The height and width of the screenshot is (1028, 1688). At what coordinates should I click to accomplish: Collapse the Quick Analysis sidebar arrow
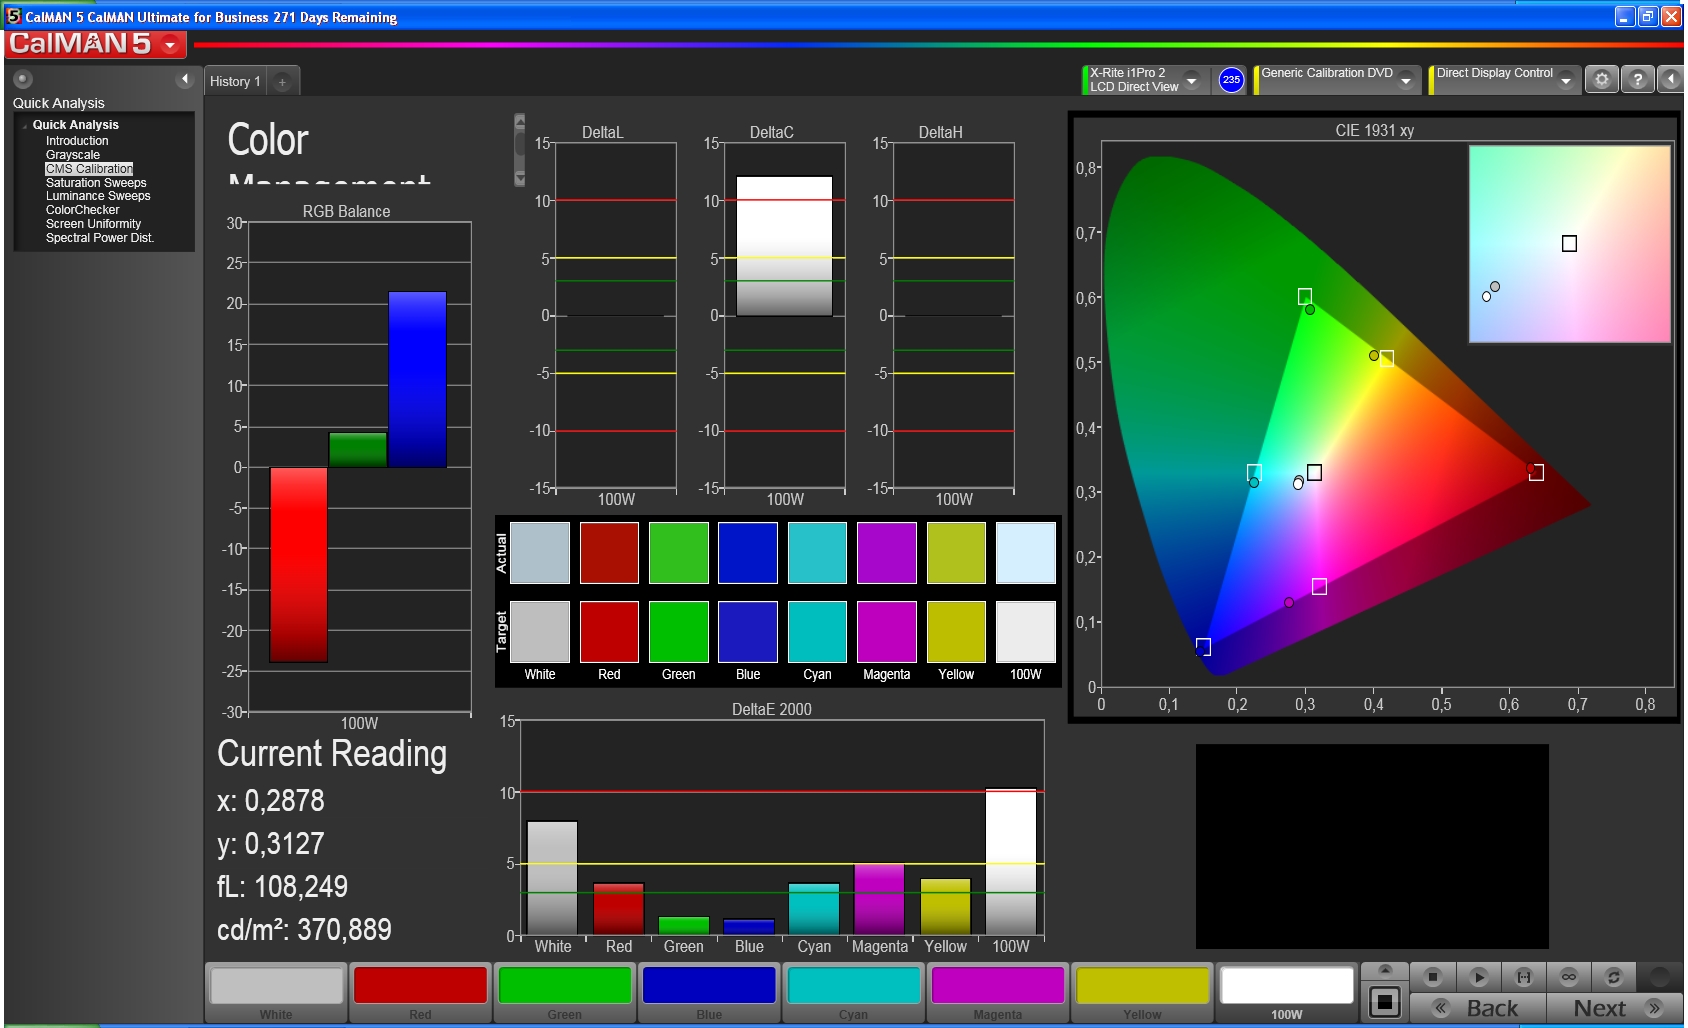point(185,79)
